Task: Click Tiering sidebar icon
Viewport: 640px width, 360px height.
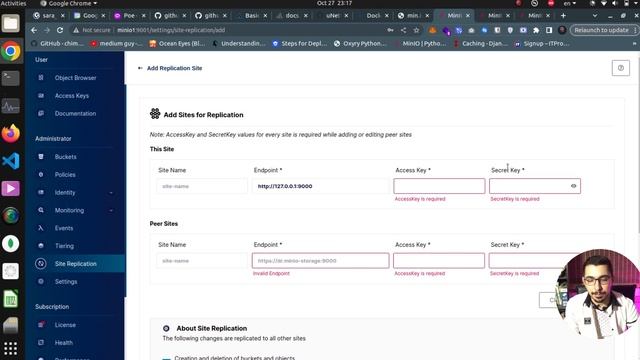Action: (41, 246)
